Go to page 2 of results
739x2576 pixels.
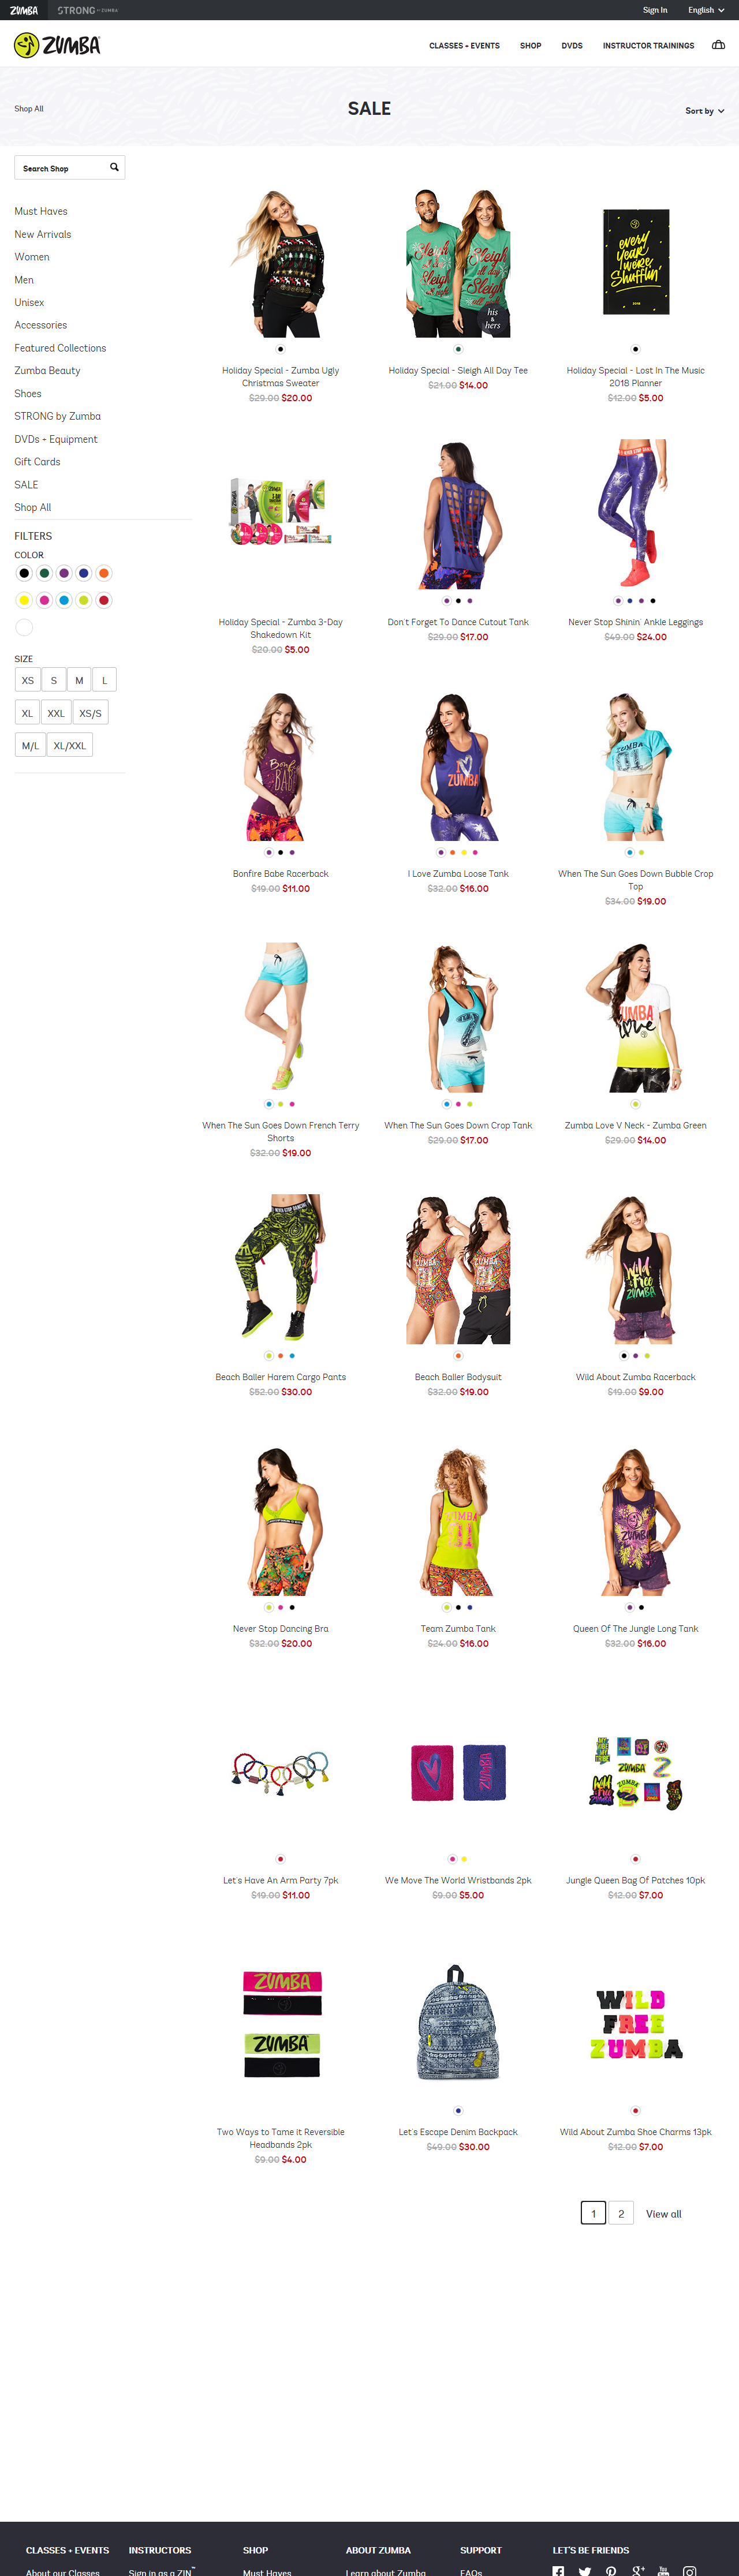click(621, 2213)
